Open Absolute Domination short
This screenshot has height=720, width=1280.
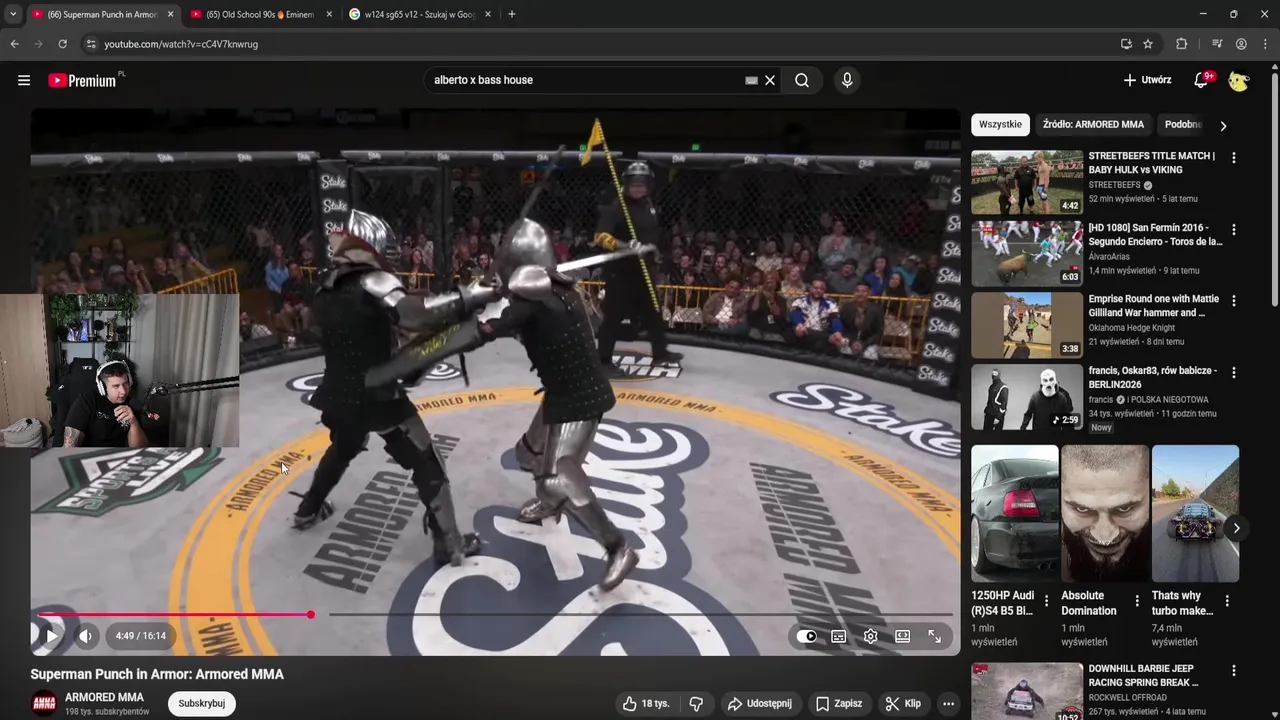[x=1105, y=514]
